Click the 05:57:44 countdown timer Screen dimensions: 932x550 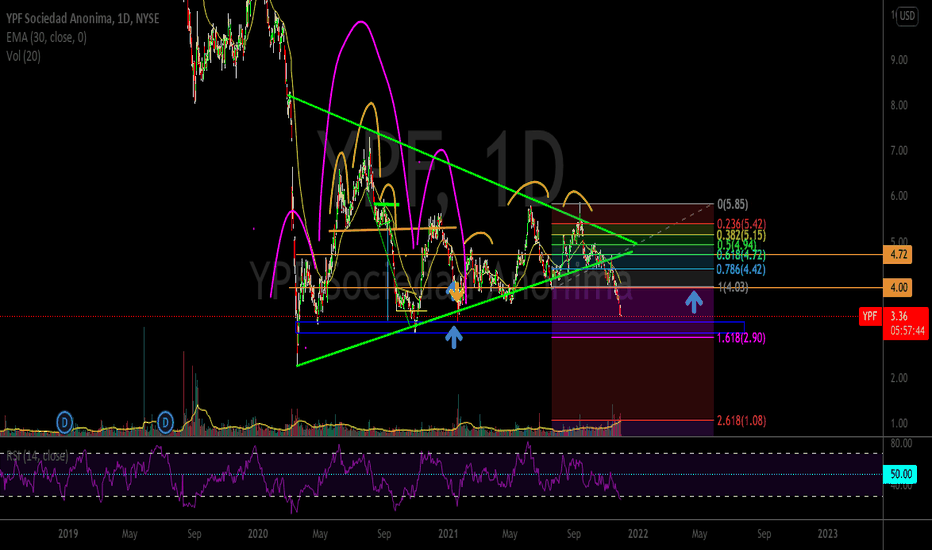point(908,331)
